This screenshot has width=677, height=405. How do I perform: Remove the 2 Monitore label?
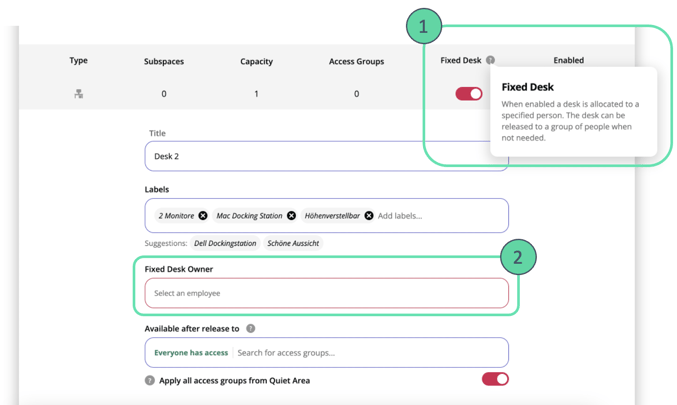203,216
